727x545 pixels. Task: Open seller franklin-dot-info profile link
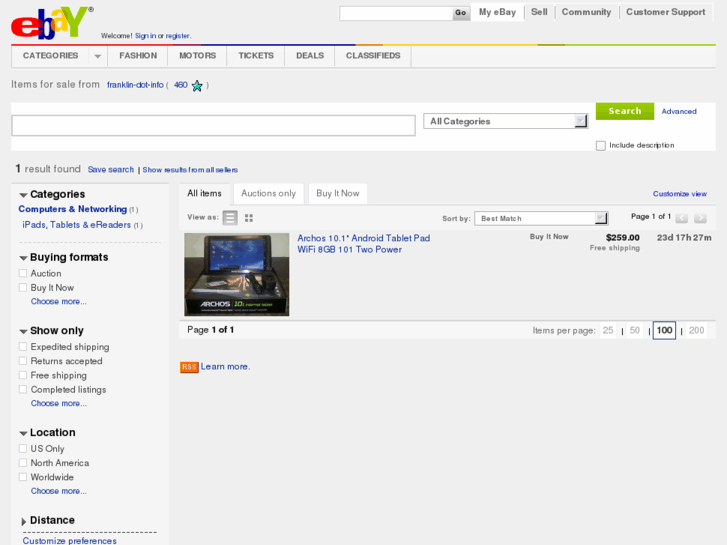[x=135, y=85]
